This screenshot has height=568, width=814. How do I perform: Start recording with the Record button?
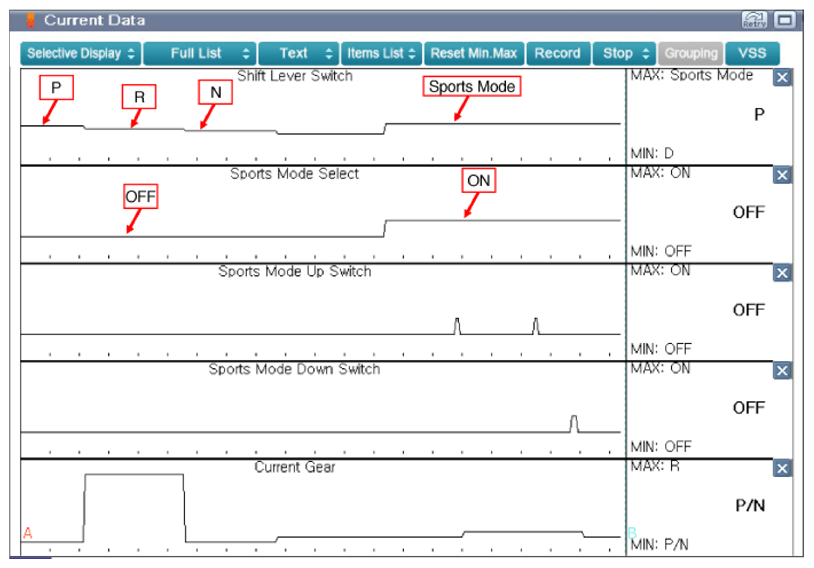point(558,53)
